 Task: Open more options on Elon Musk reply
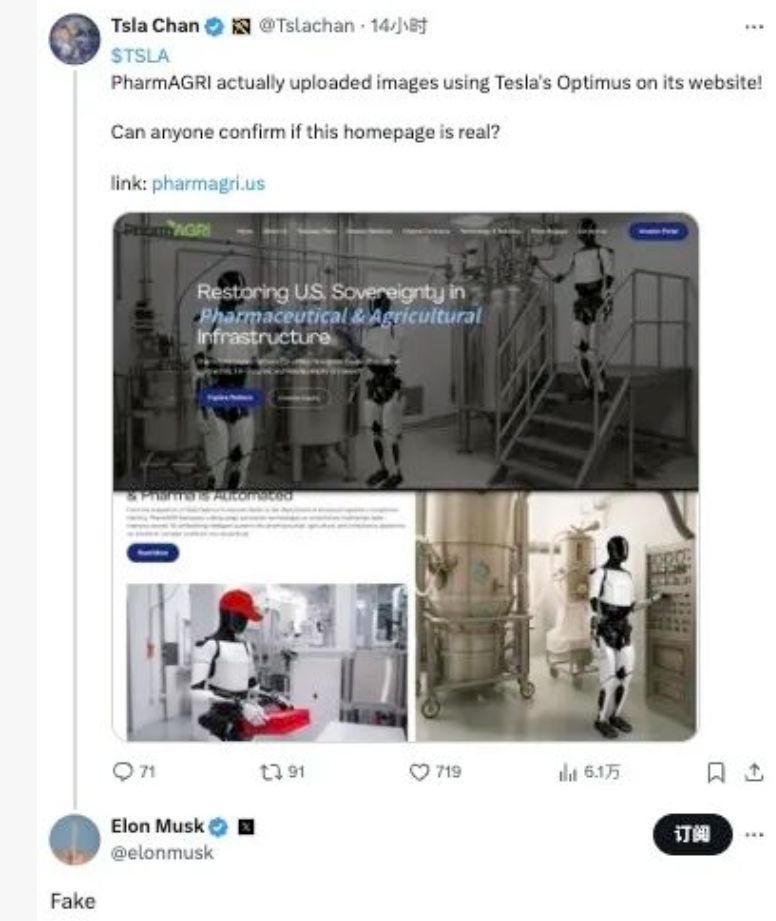coord(754,834)
